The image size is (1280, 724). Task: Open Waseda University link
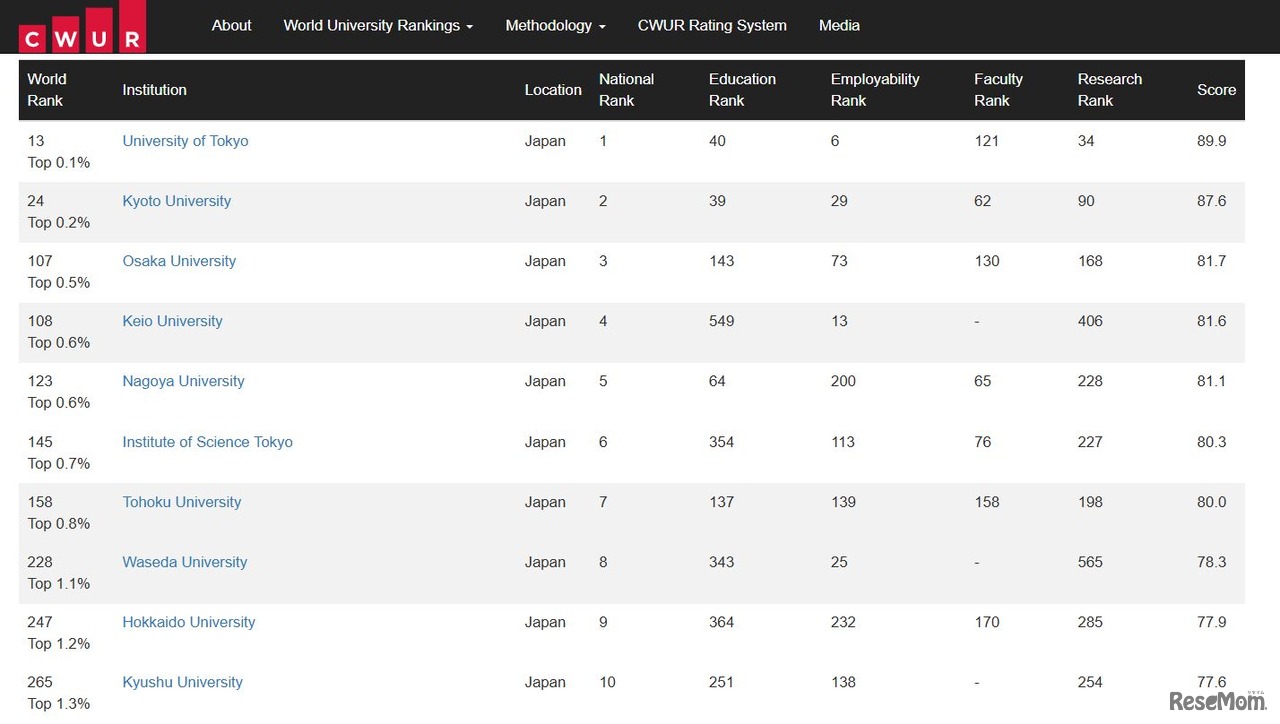184,562
